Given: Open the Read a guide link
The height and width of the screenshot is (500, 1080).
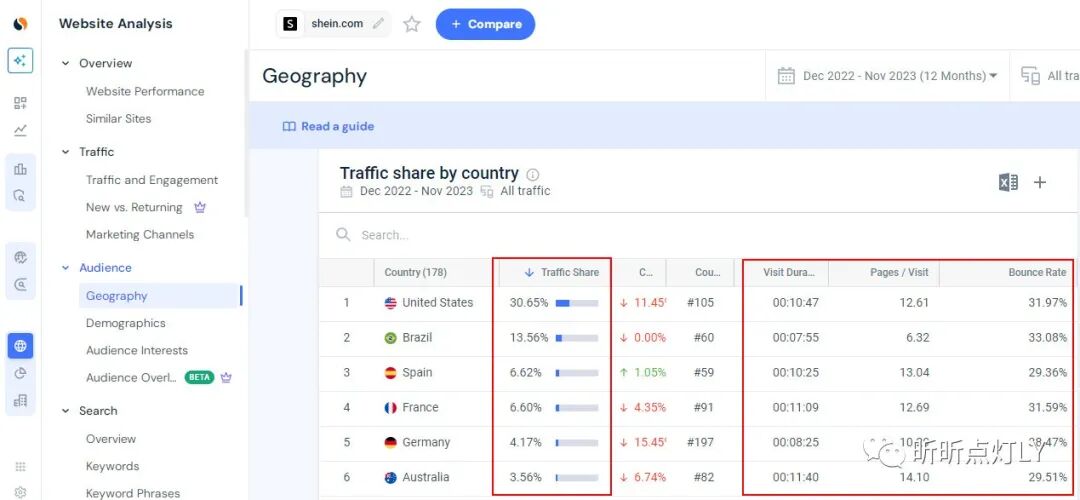Looking at the screenshot, I should [x=329, y=127].
